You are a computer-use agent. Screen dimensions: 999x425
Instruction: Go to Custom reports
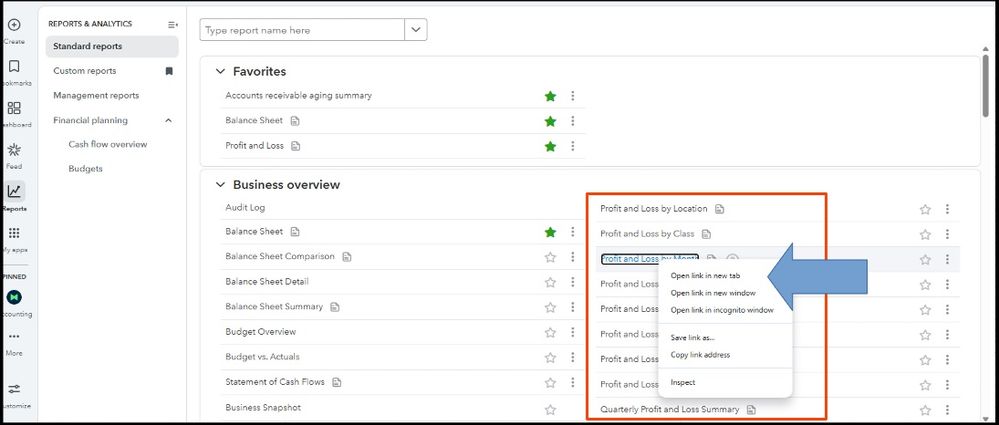(85, 71)
